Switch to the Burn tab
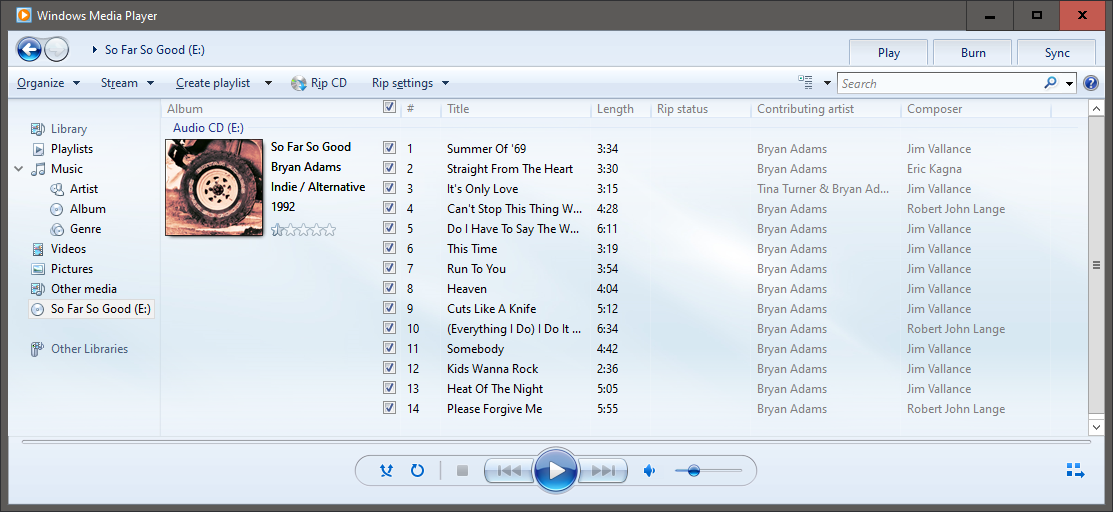This screenshot has width=1113, height=512. point(973,53)
